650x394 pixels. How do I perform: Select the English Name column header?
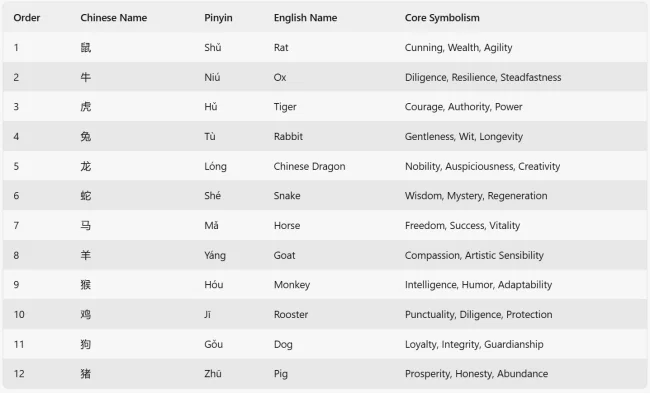[306, 18]
